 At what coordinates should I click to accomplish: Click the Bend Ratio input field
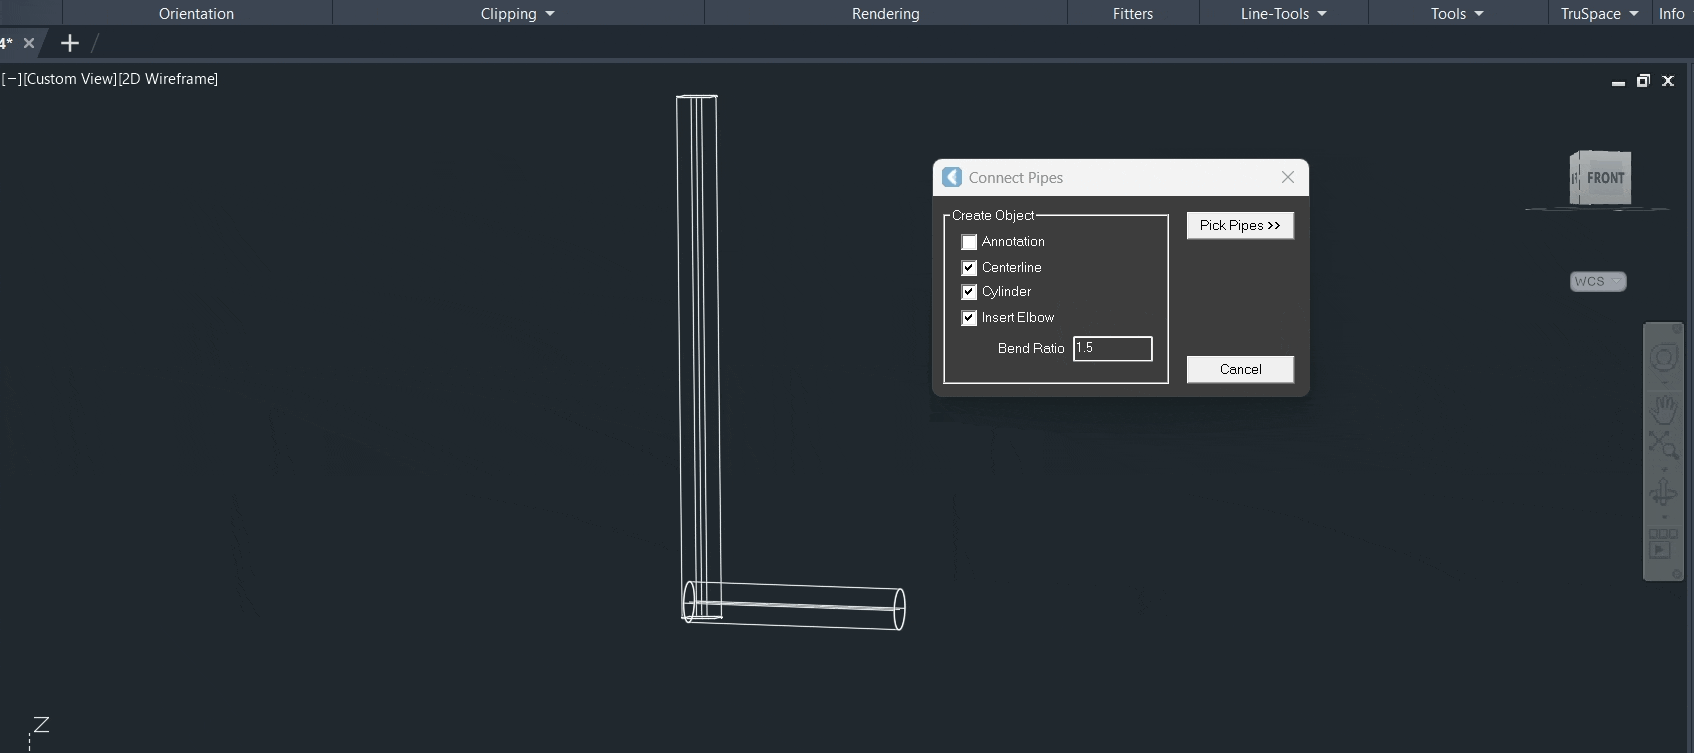[x=1112, y=348]
